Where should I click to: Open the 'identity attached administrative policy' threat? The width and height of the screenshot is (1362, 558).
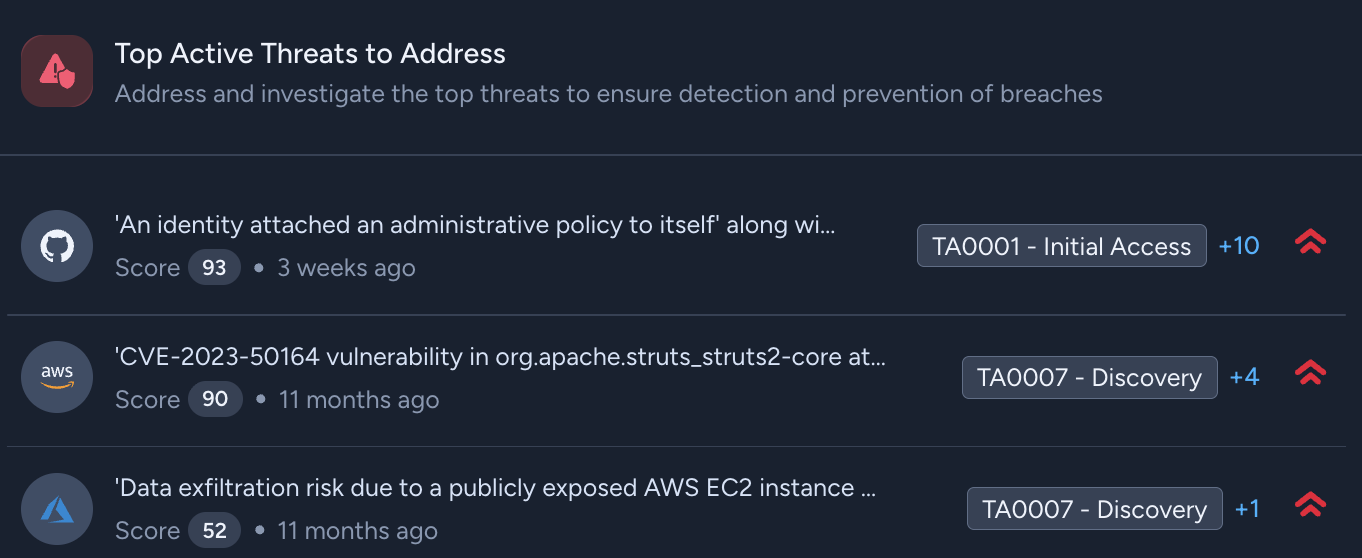tap(475, 225)
